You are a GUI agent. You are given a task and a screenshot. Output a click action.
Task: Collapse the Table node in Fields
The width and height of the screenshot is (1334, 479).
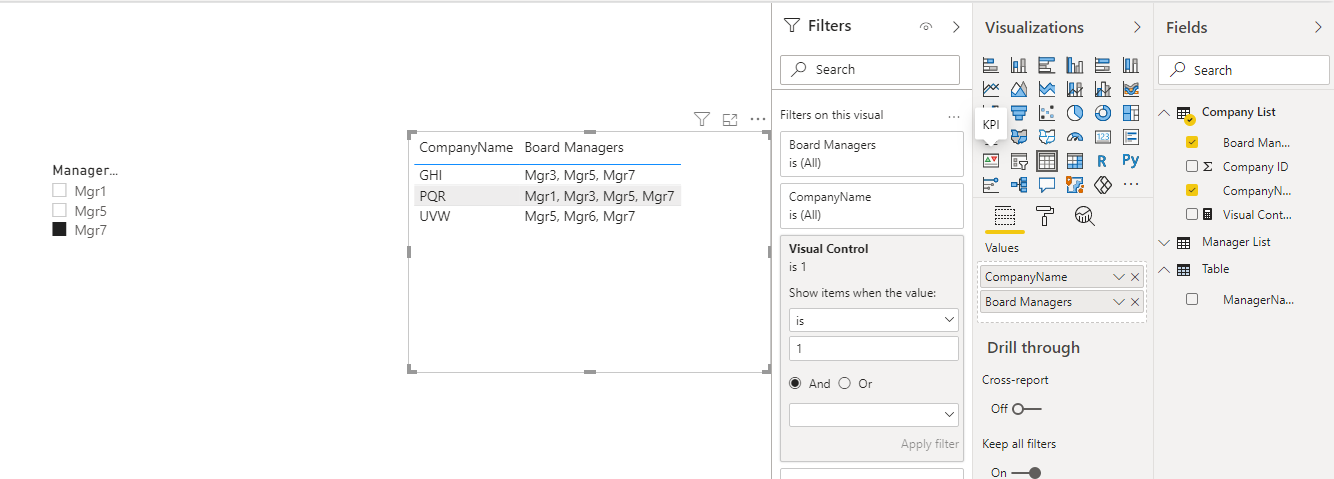point(1164,269)
